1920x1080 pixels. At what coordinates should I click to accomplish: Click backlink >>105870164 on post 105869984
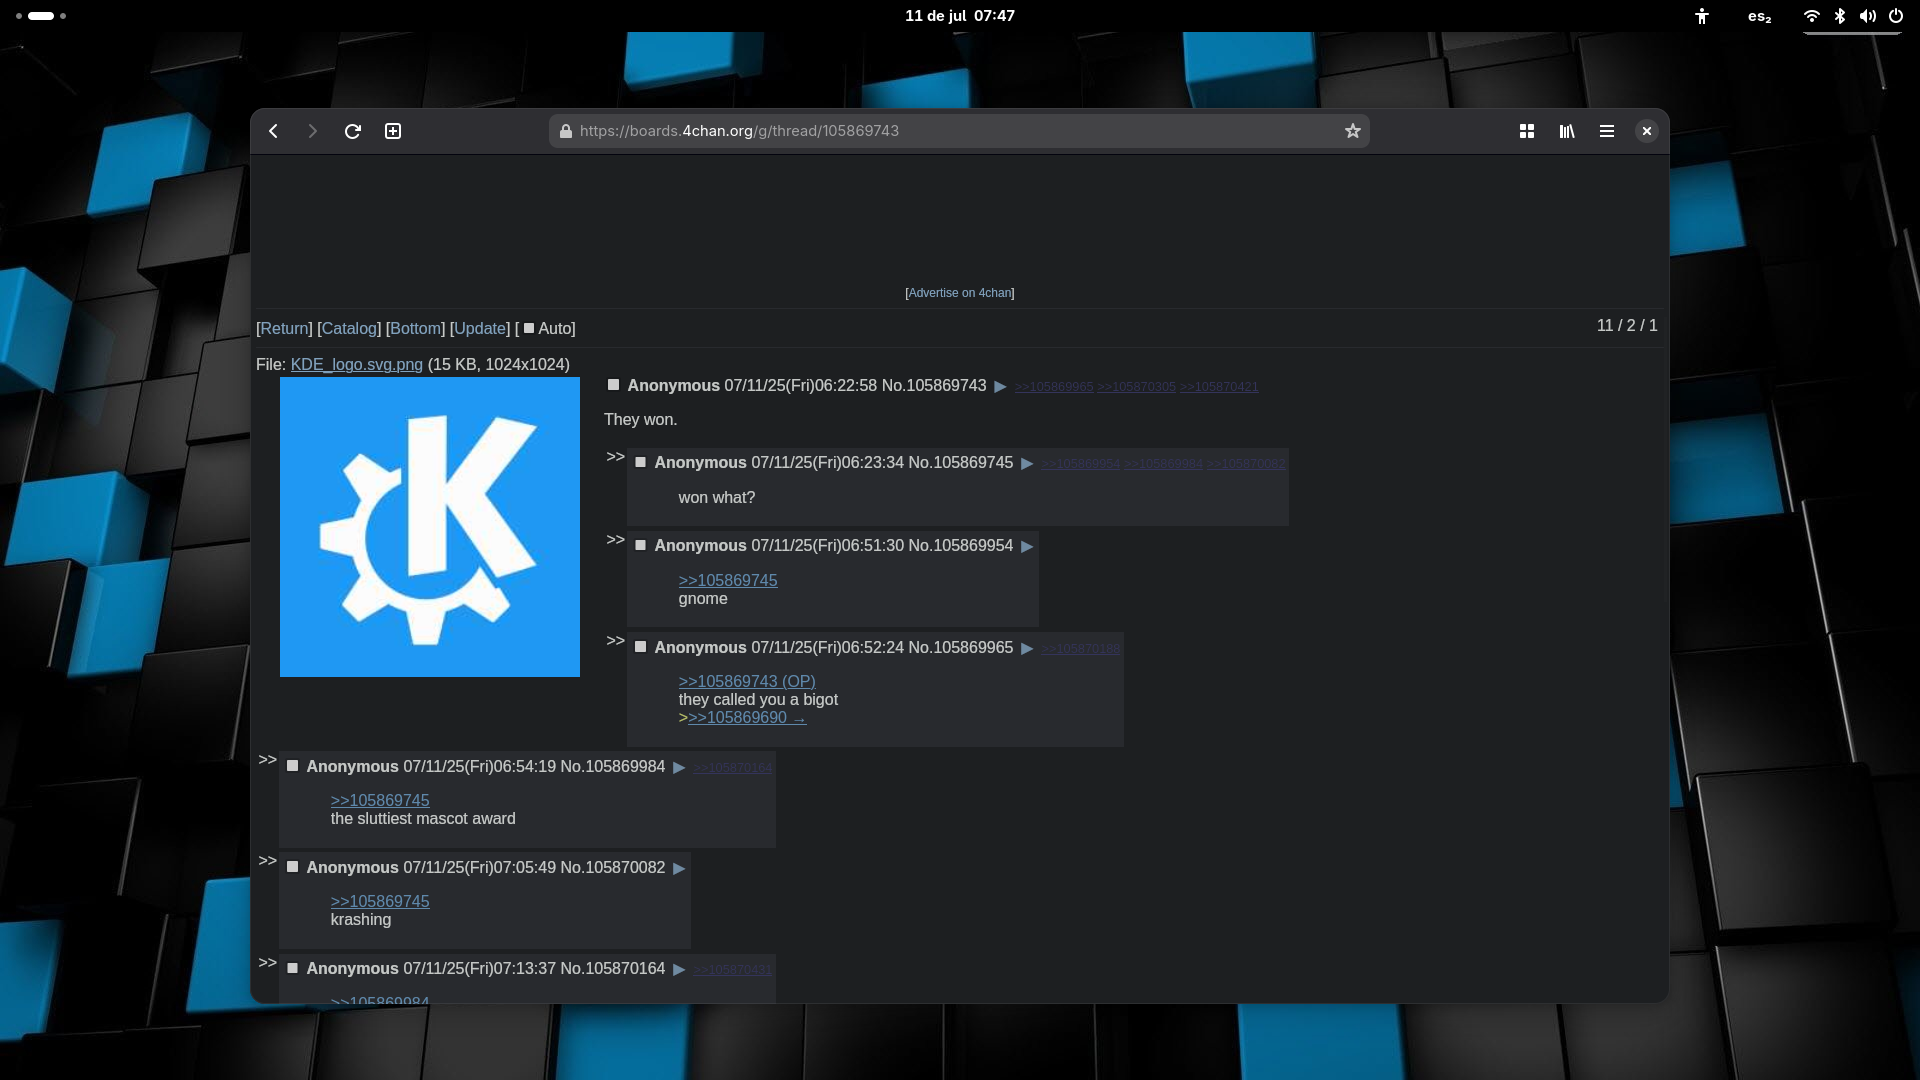pyautogui.click(x=733, y=768)
